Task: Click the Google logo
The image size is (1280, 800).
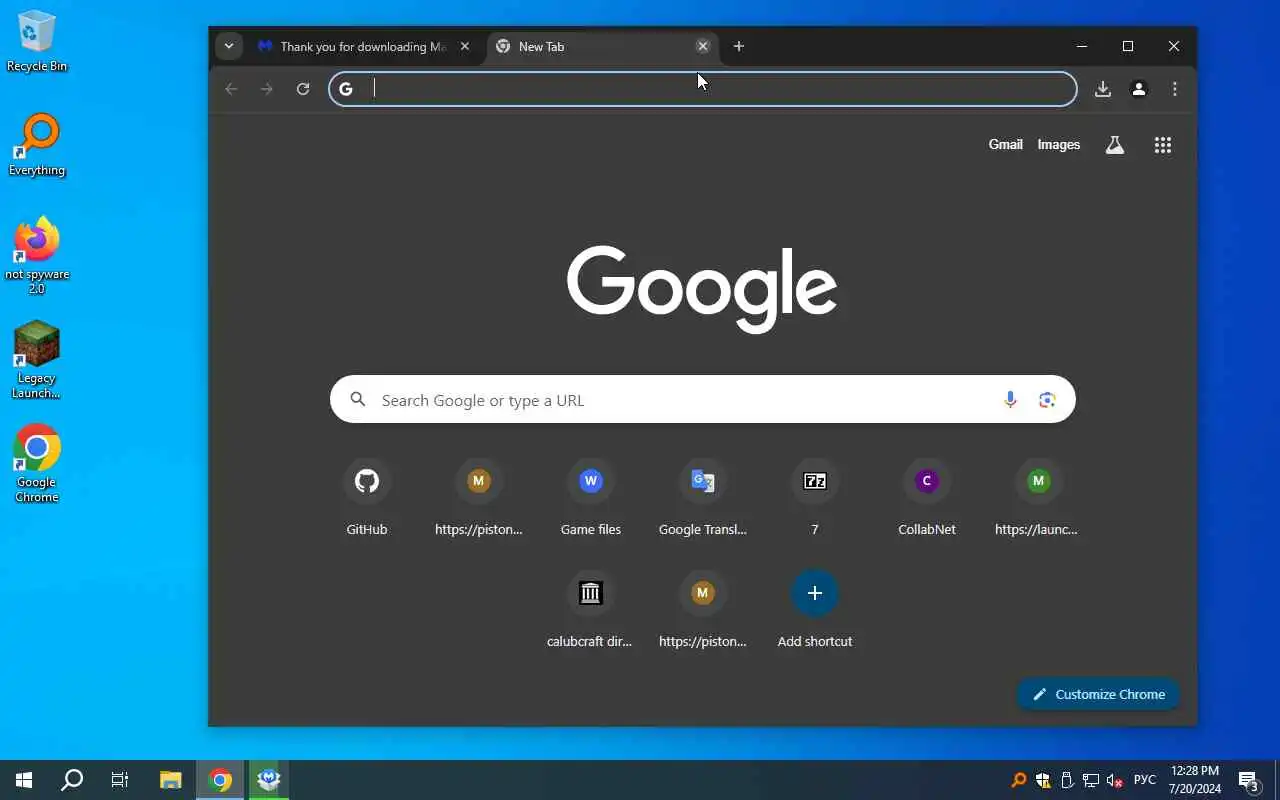Action: [702, 288]
